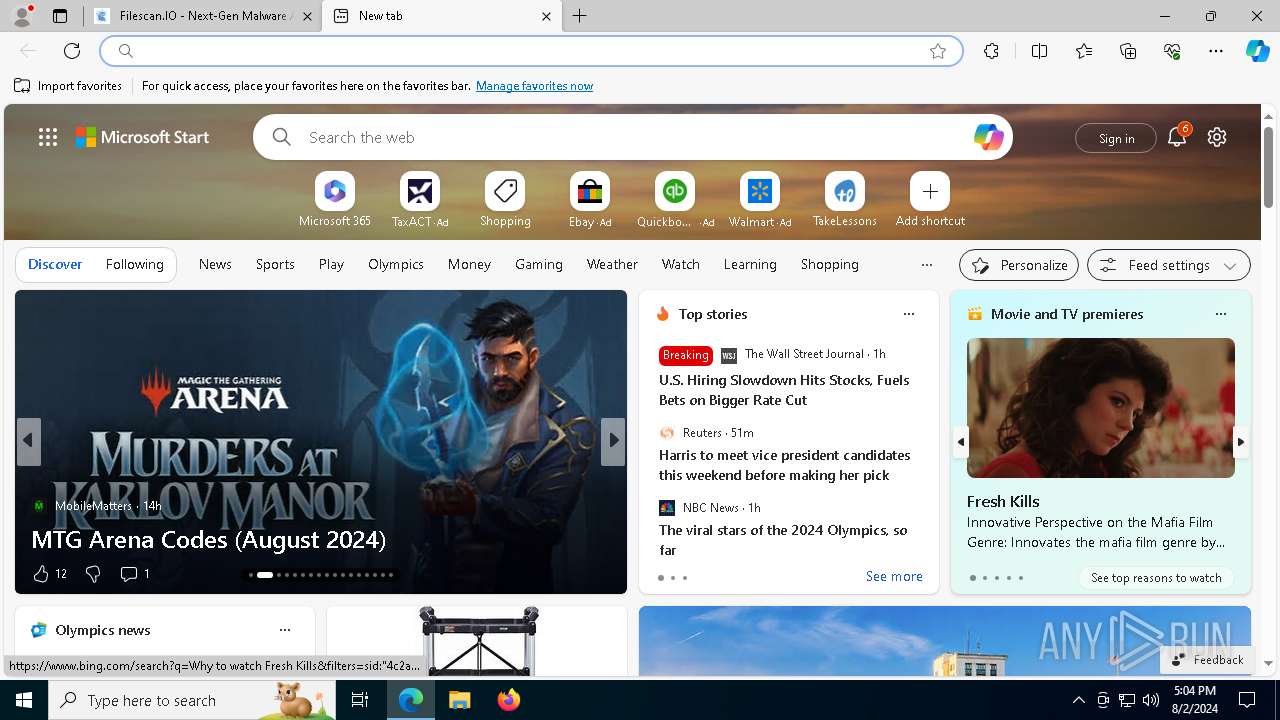This screenshot has height=720, width=1280.
Task: Open Olympics news card options menu
Action: 285,630
